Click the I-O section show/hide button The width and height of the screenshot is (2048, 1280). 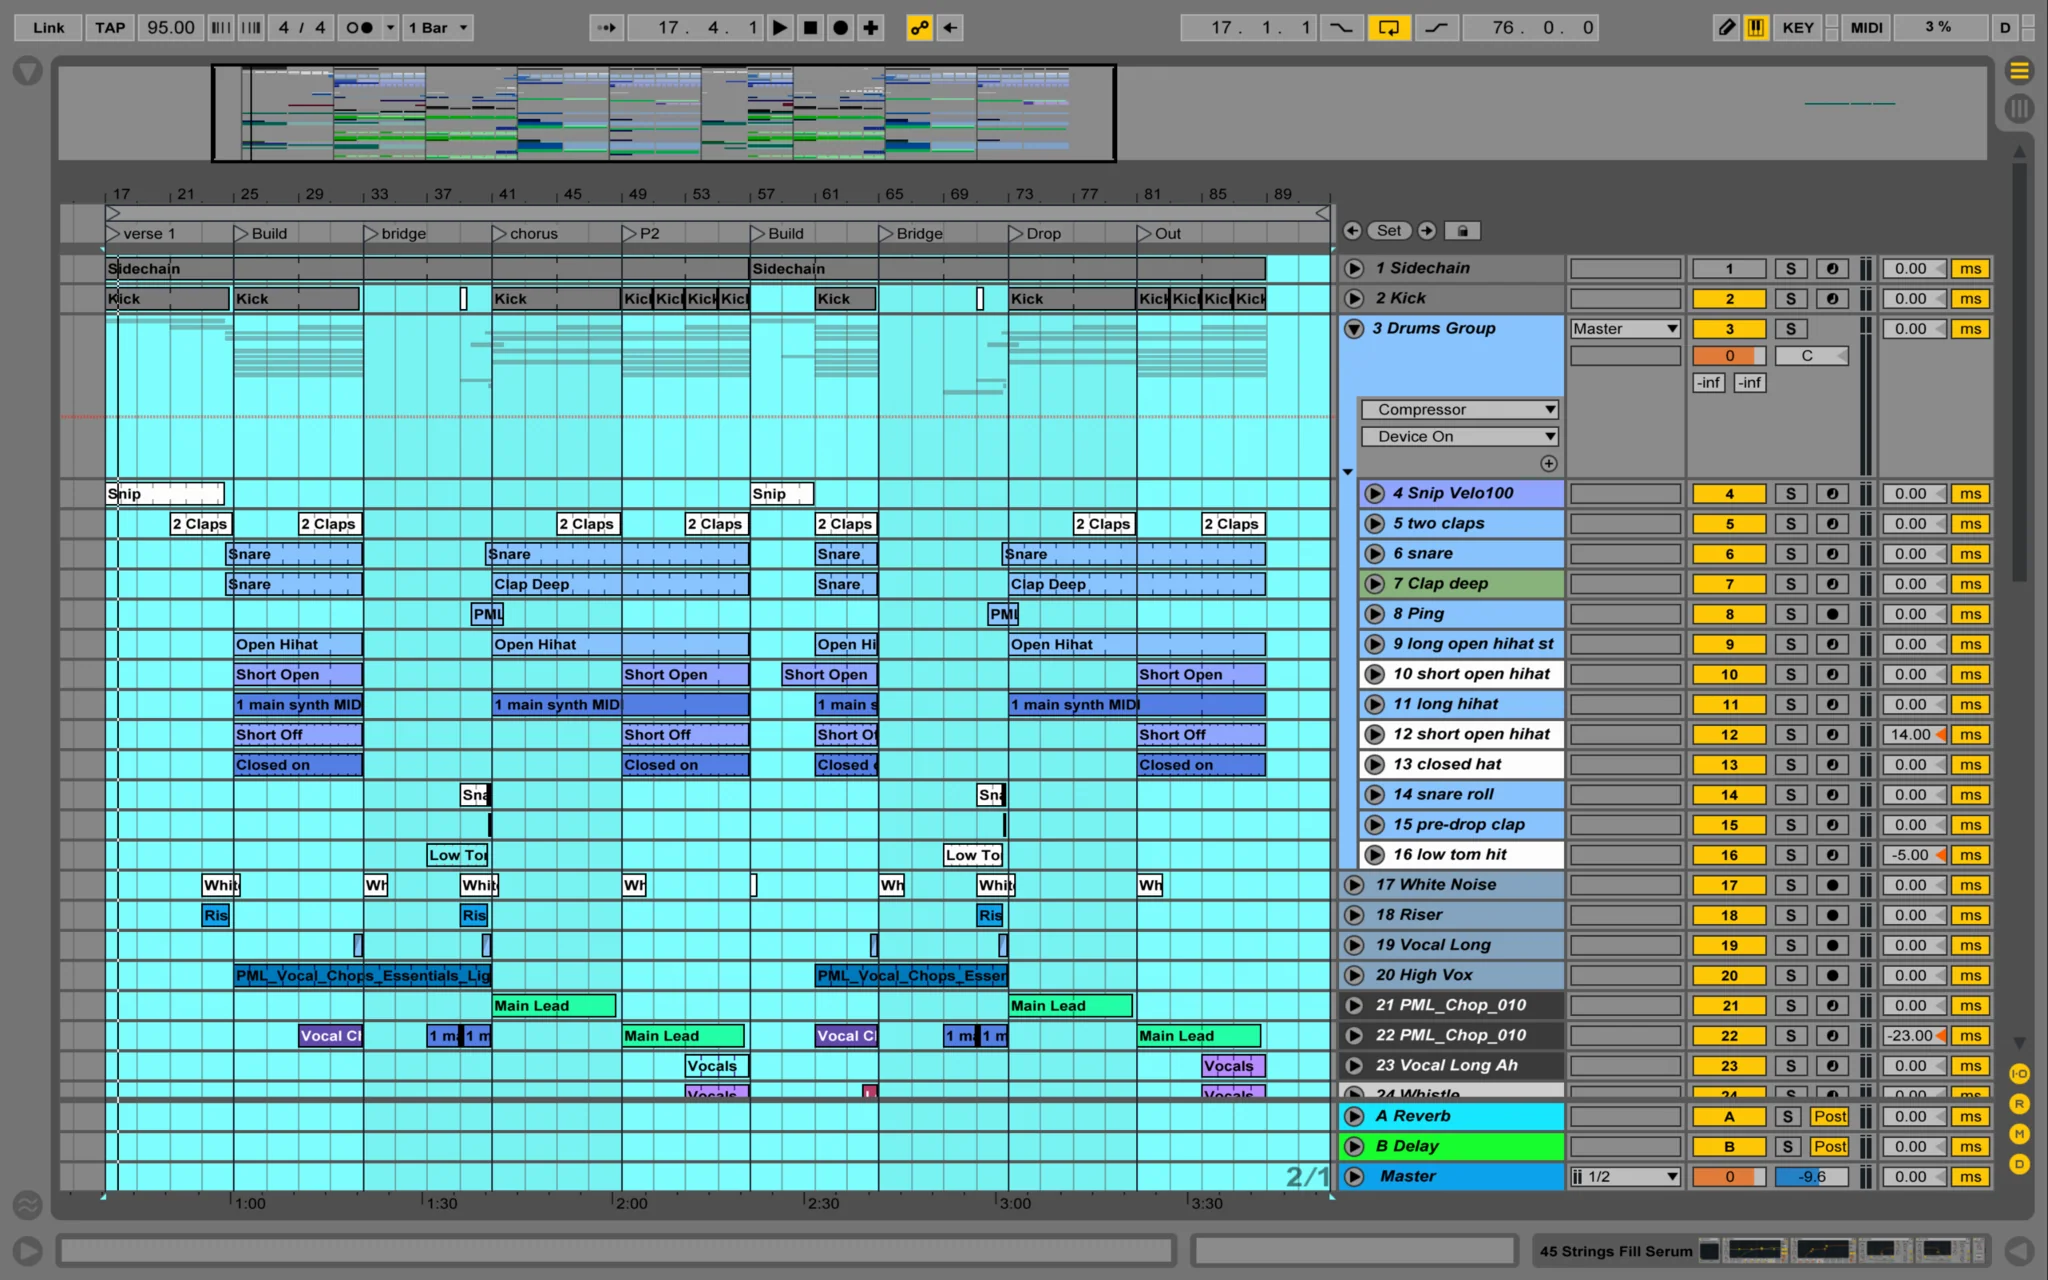[x=2019, y=1074]
